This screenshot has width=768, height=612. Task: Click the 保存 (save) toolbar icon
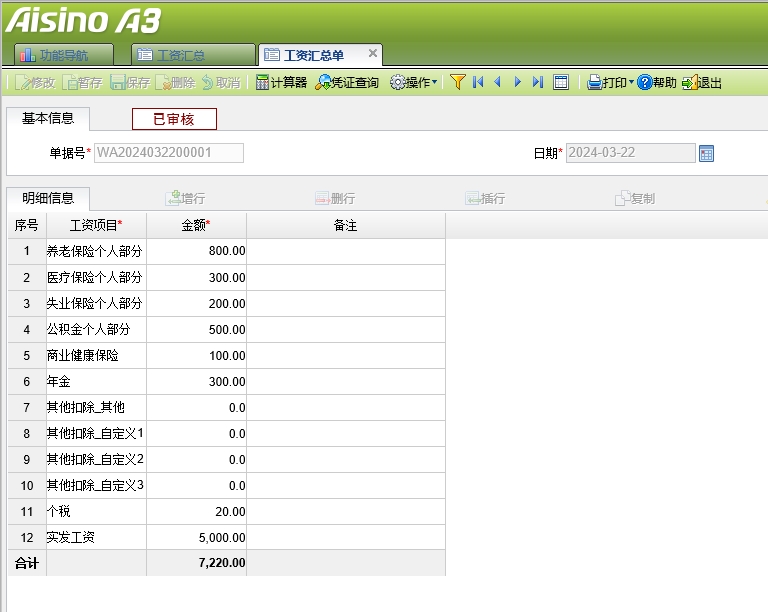tap(130, 83)
